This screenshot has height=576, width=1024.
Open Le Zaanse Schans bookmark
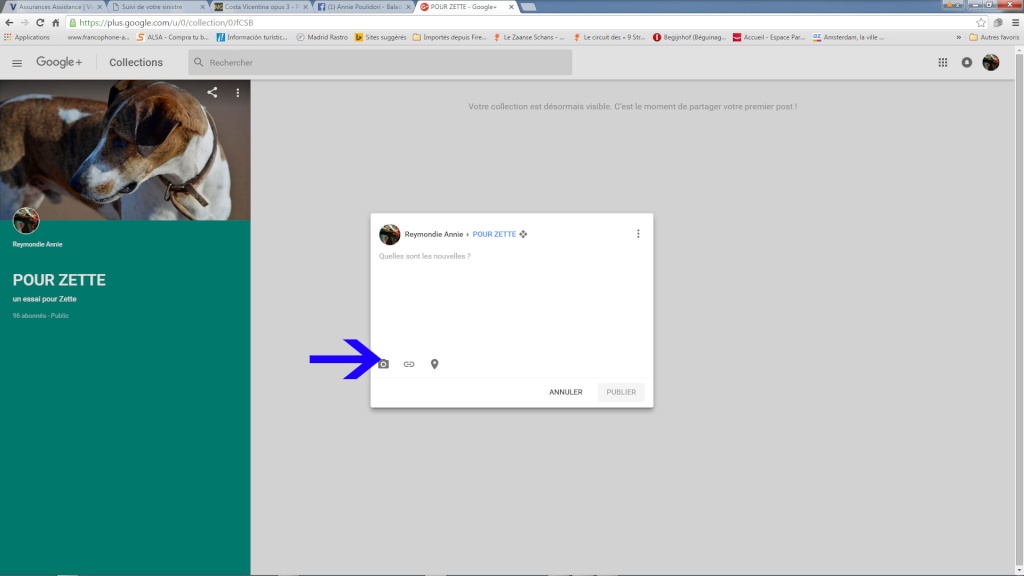click(x=529, y=37)
